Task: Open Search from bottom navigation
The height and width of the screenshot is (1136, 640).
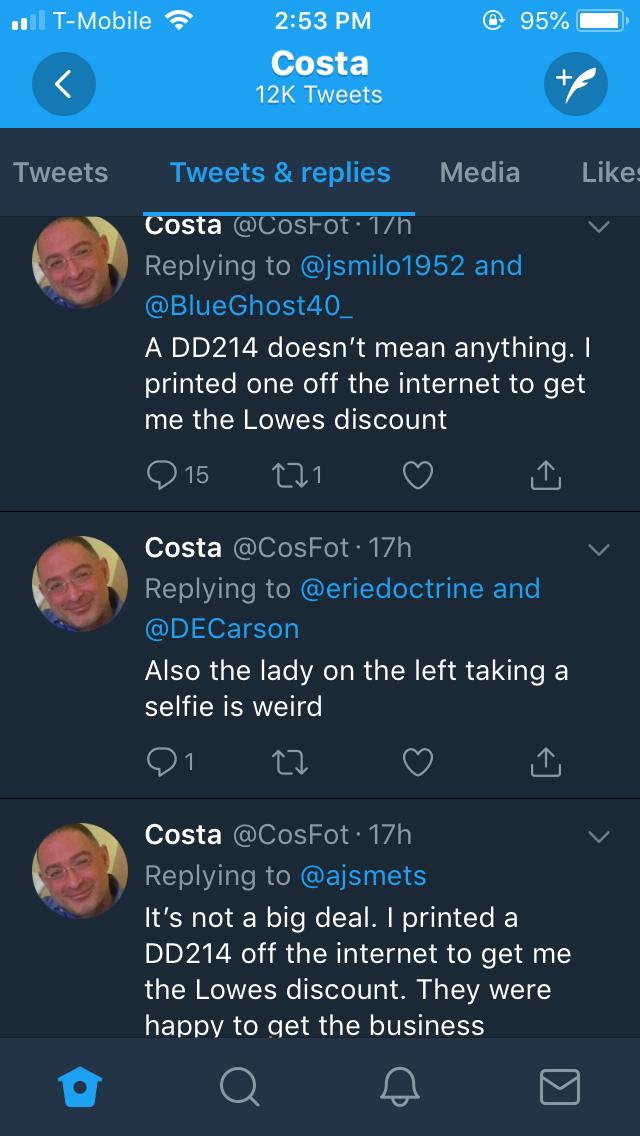Action: coord(239,1088)
